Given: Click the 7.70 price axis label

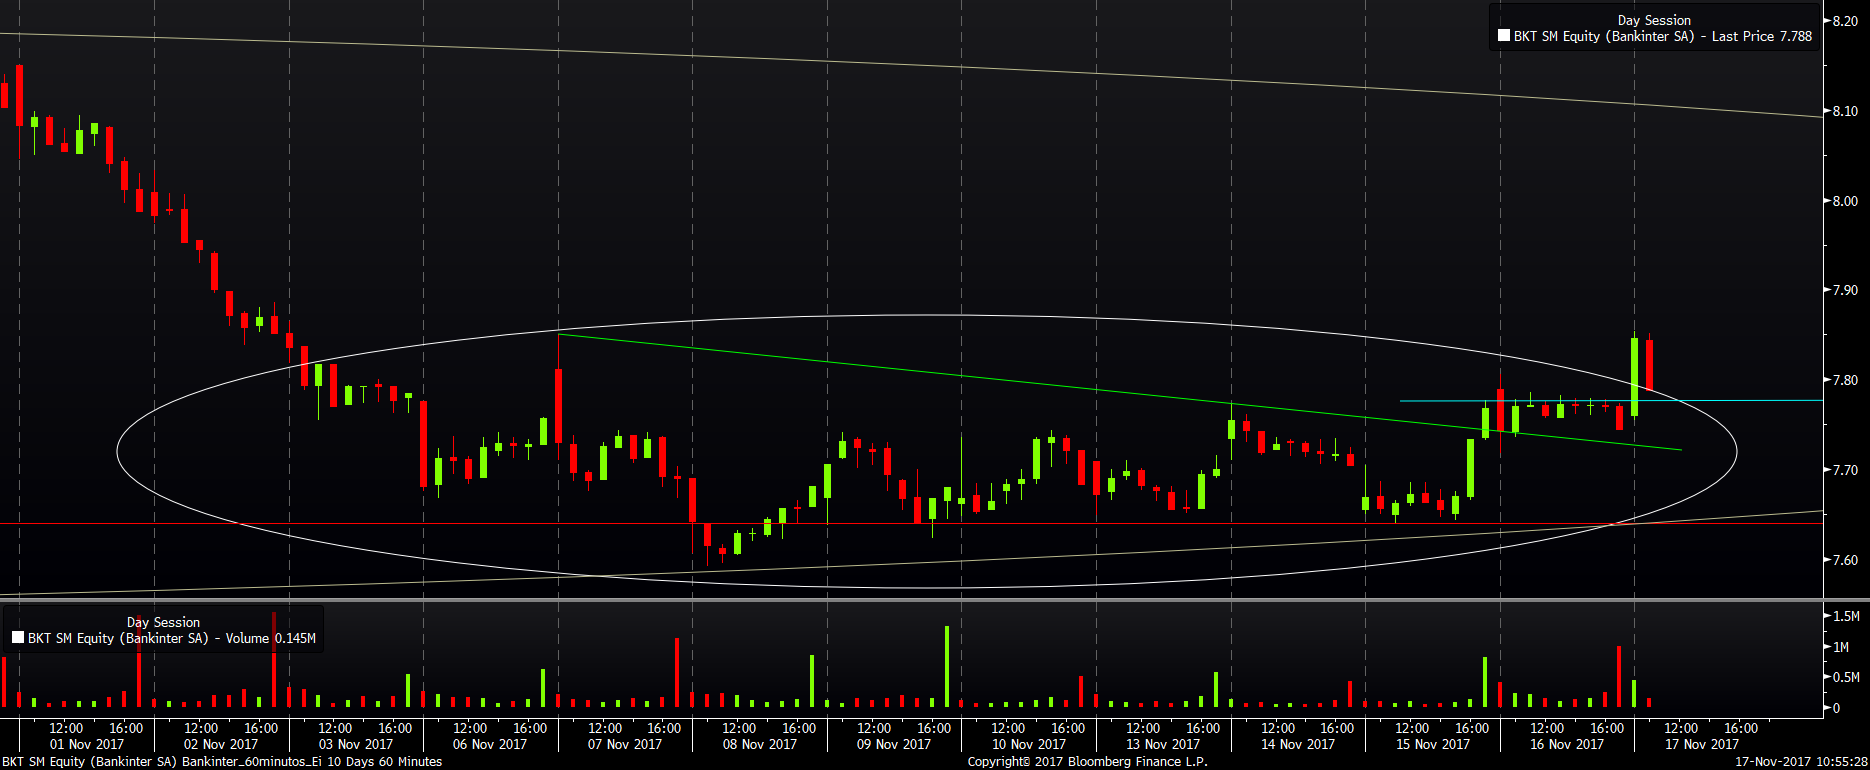Looking at the screenshot, I should coord(1846,470).
